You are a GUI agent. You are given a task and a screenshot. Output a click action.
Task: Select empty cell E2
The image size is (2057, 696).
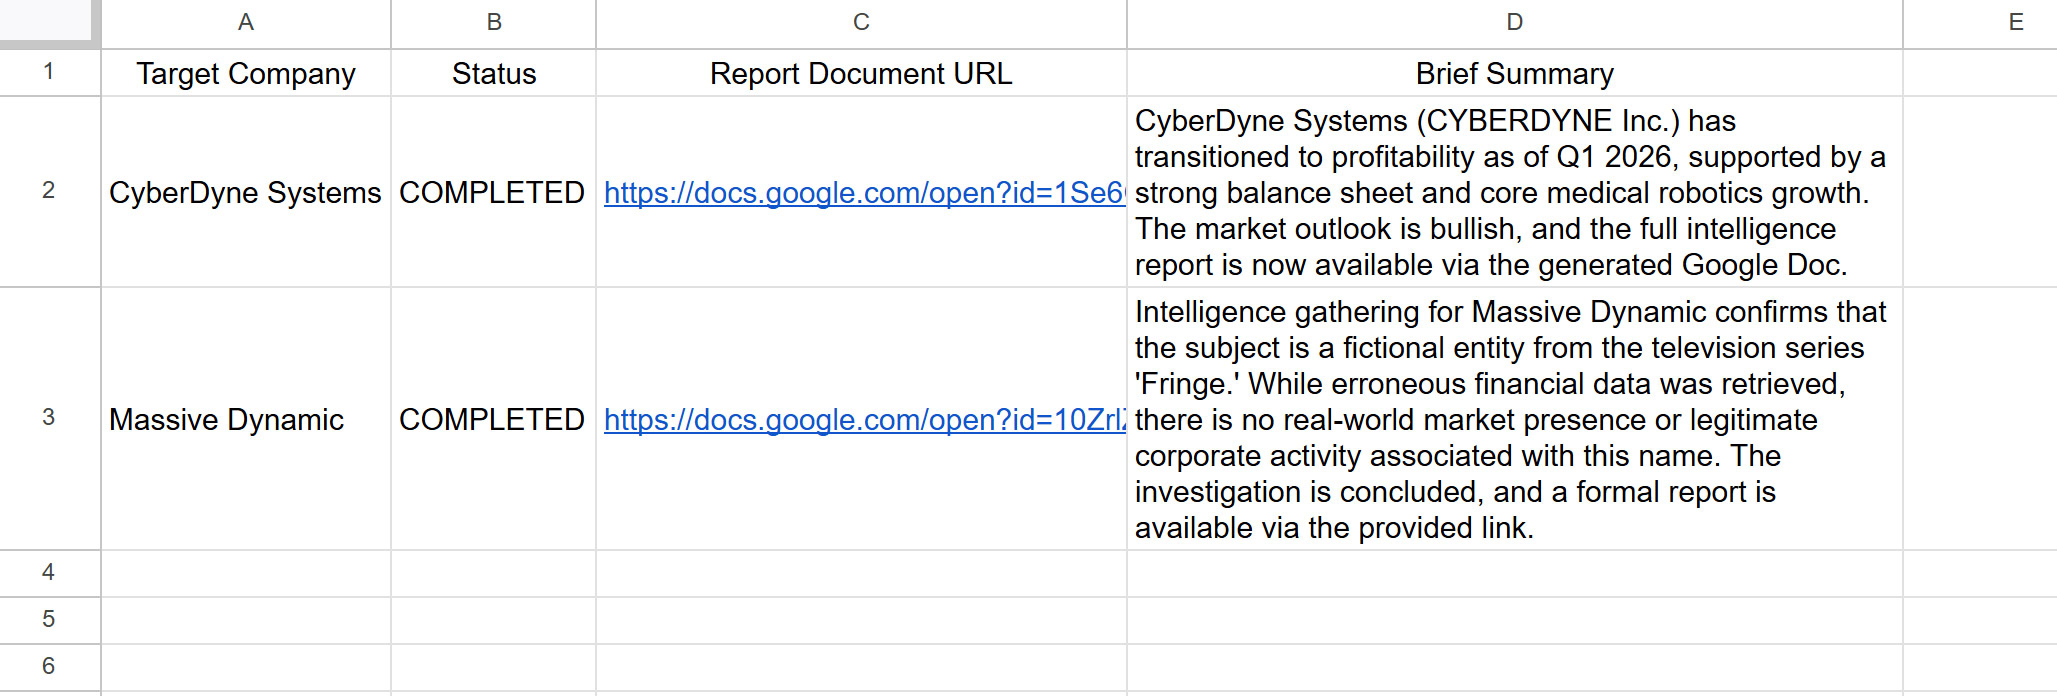[x=1980, y=192]
